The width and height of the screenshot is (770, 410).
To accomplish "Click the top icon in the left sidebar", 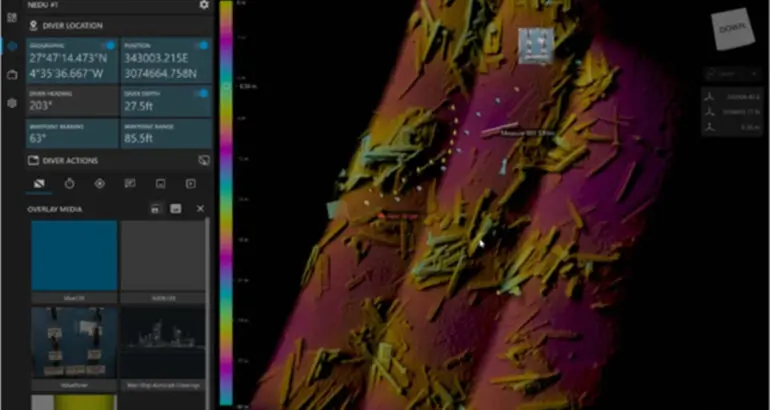I will click(x=11, y=17).
